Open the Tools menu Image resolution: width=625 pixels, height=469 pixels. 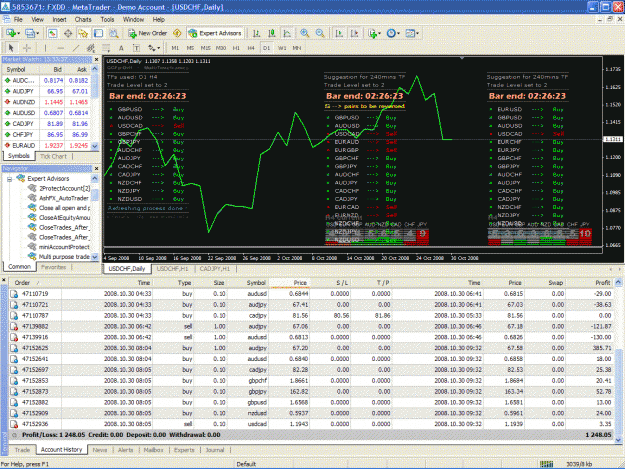(x=107, y=20)
